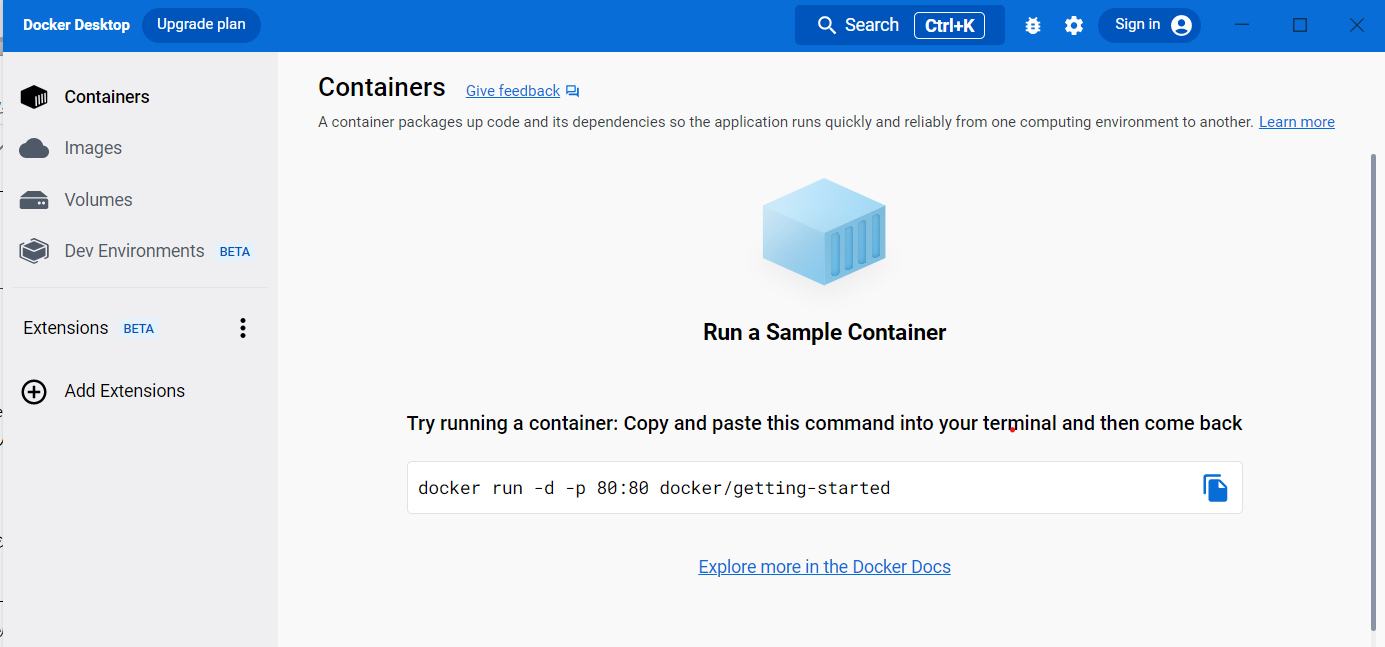Copy the docker run command icon
Viewport: 1385px width, 647px height.
(1215, 488)
